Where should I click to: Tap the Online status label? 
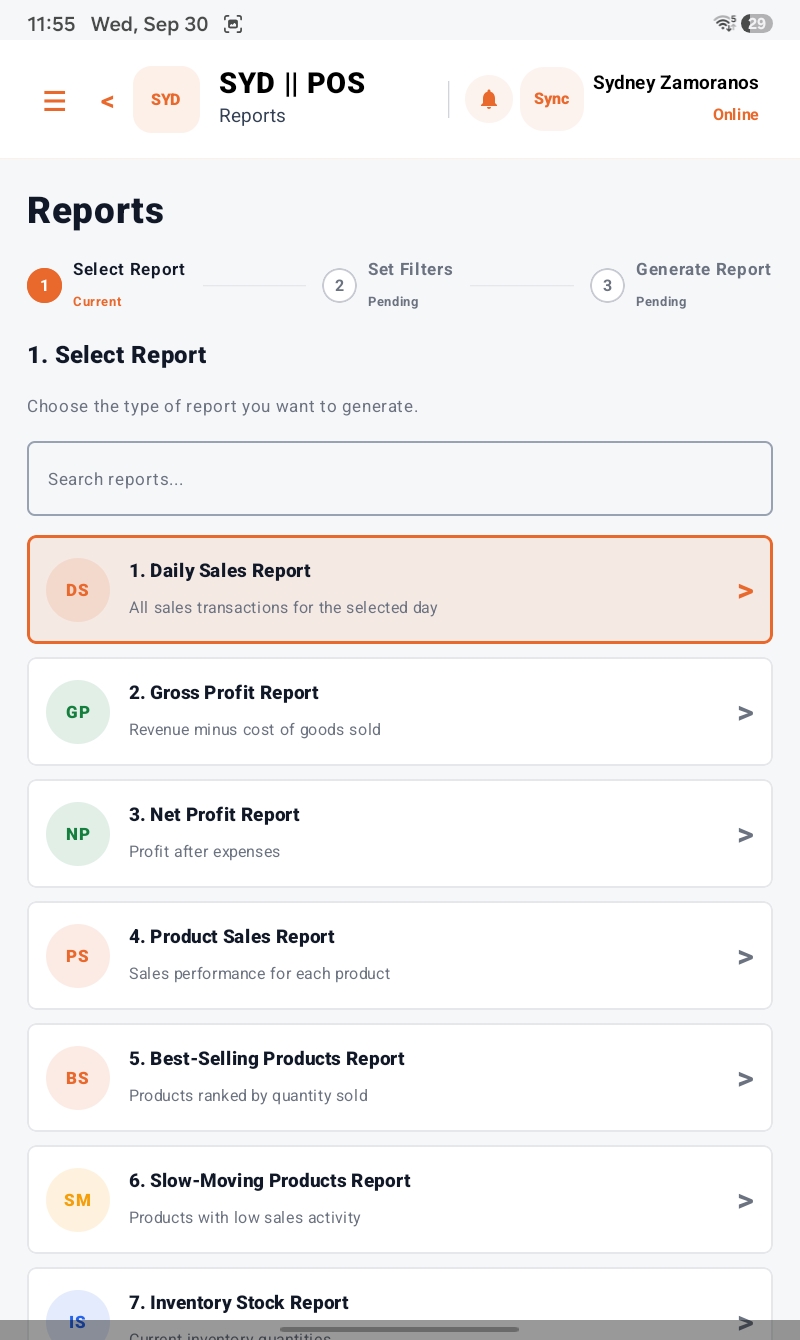coord(736,115)
